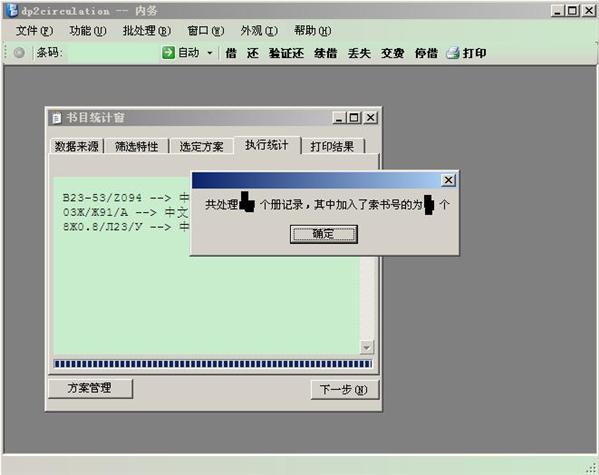Click the scroll down arrow in results pane
The height and width of the screenshot is (475, 599).
366,347
